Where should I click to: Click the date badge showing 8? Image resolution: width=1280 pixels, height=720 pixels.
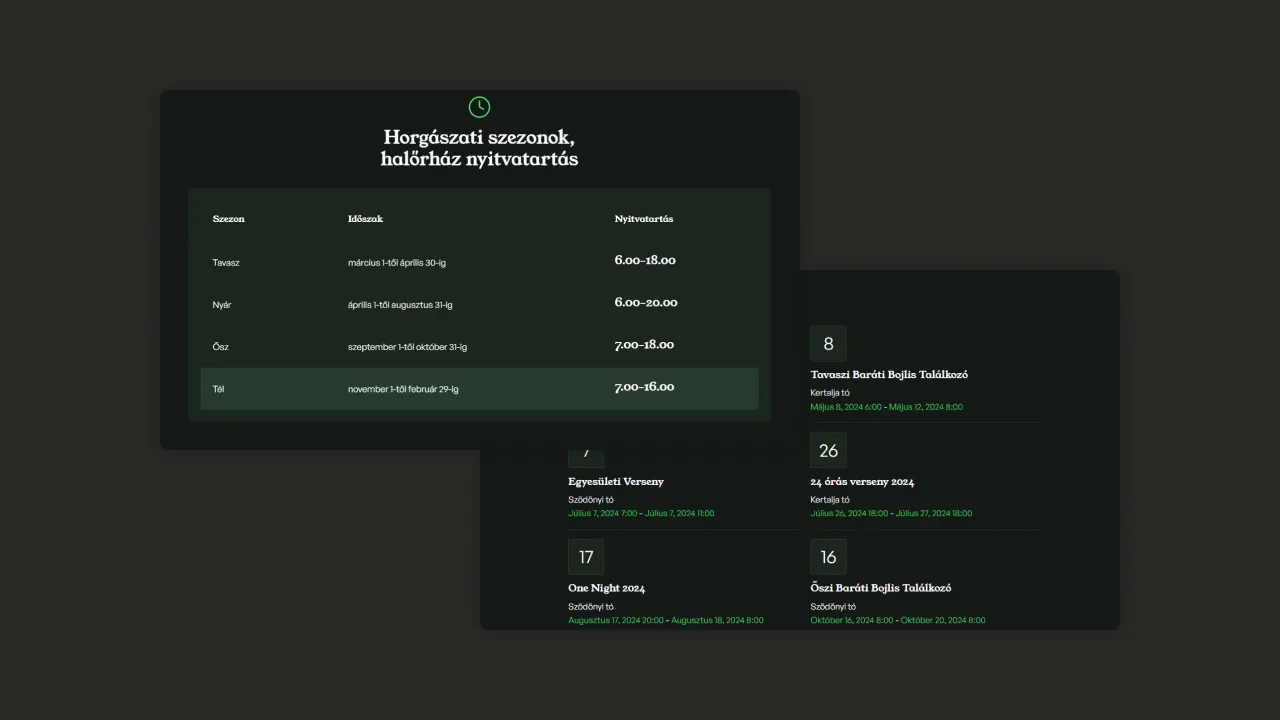pos(828,344)
